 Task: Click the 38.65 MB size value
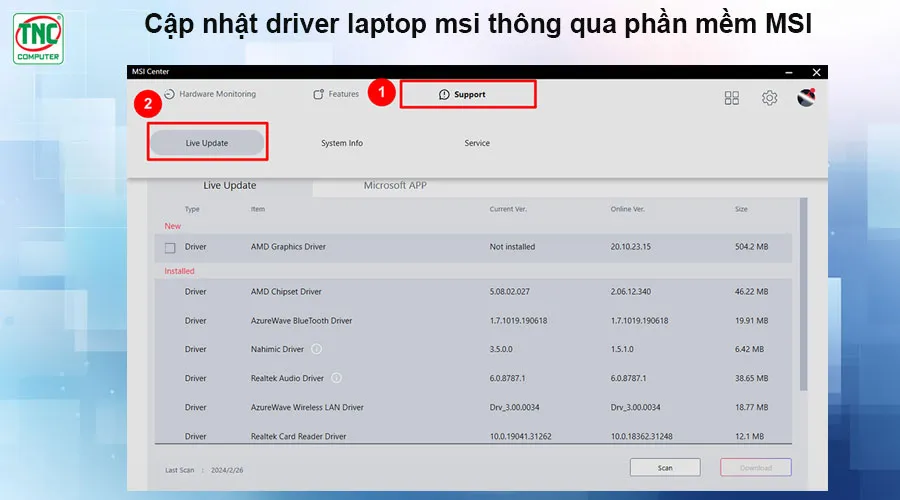[x=751, y=378]
